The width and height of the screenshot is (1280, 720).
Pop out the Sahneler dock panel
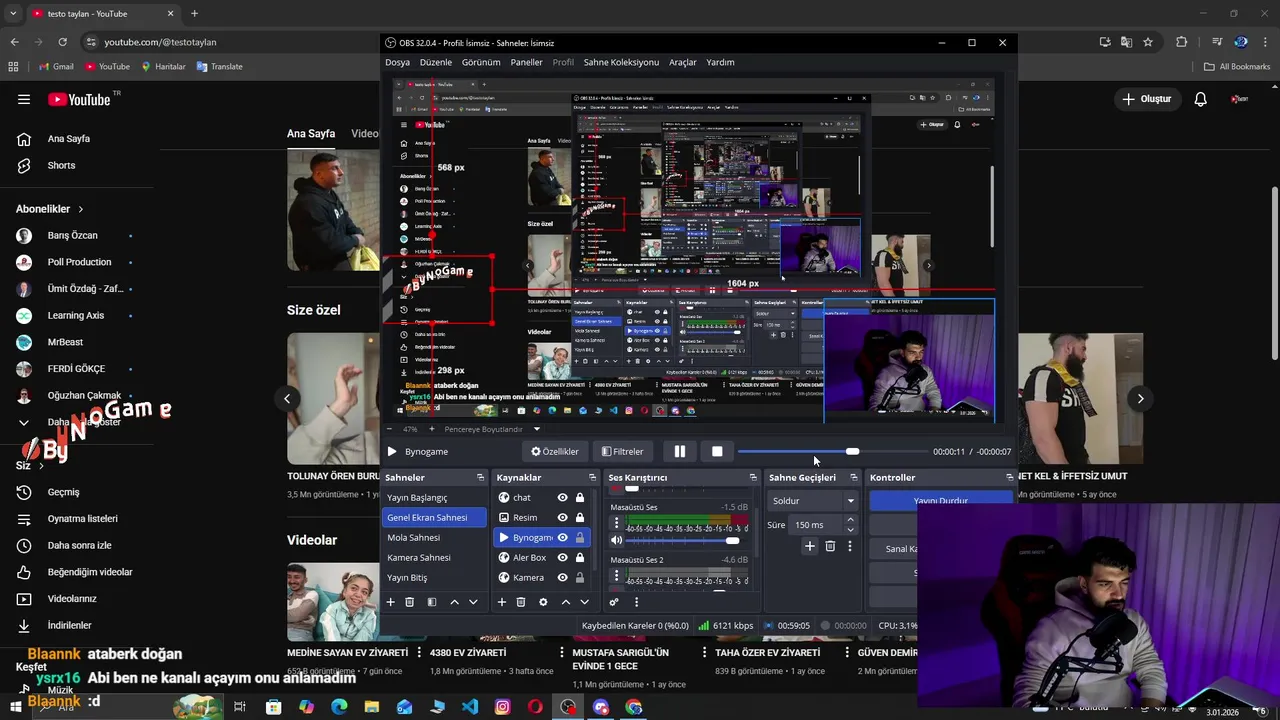pyautogui.click(x=481, y=477)
